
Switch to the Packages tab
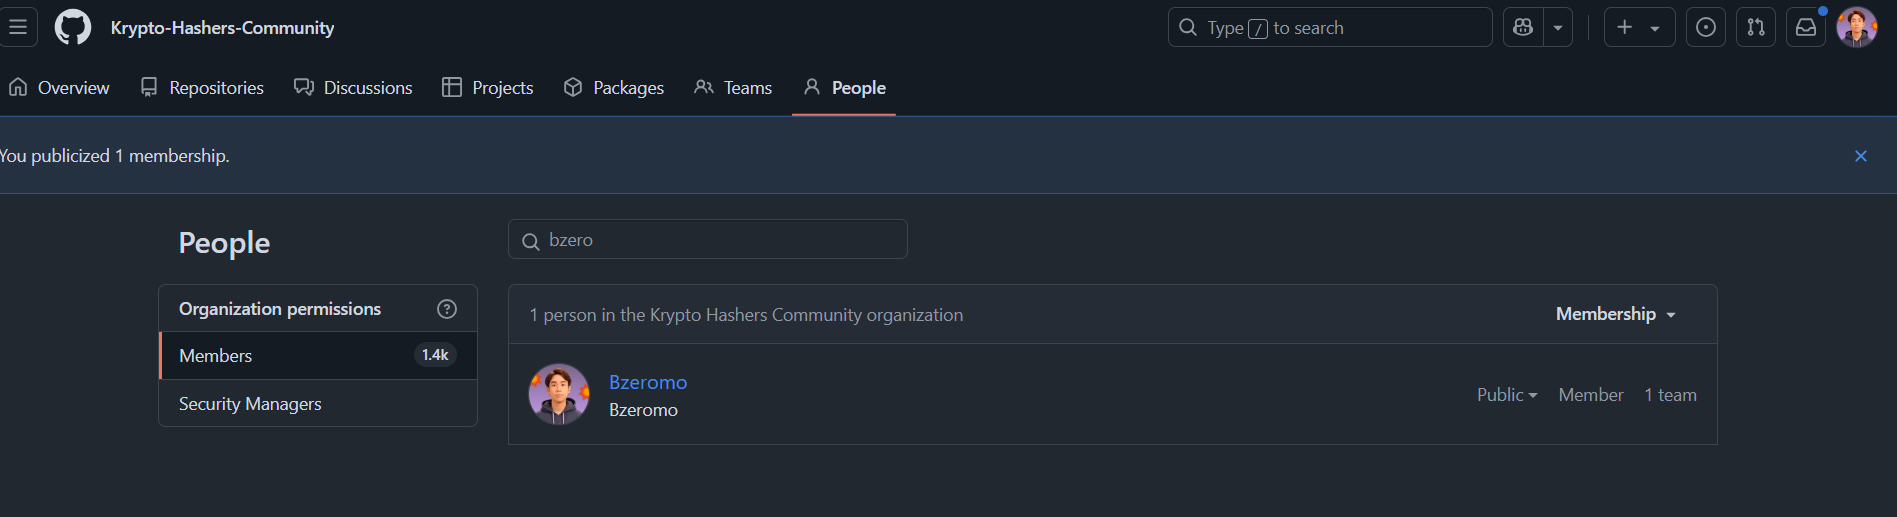point(614,88)
